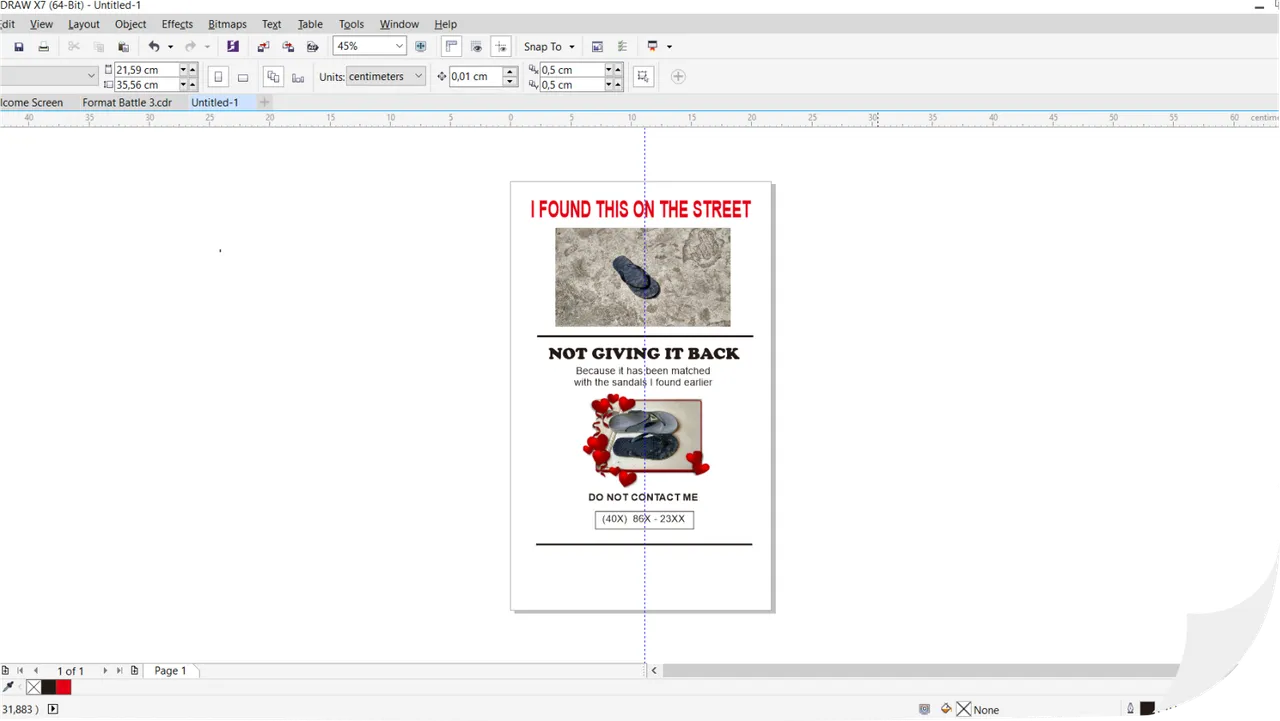Toggle Show guidelines
The height and width of the screenshot is (721, 1280).
[x=501, y=47]
